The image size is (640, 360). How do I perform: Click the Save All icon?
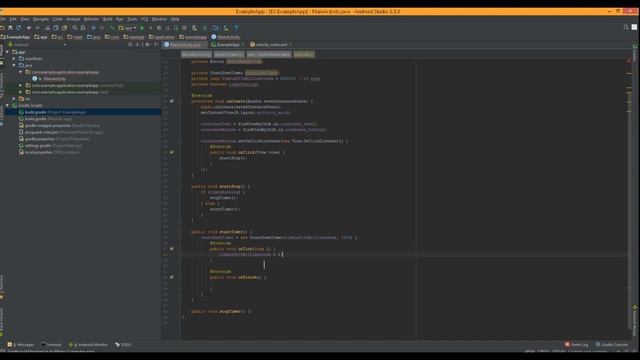click(x=10, y=28)
